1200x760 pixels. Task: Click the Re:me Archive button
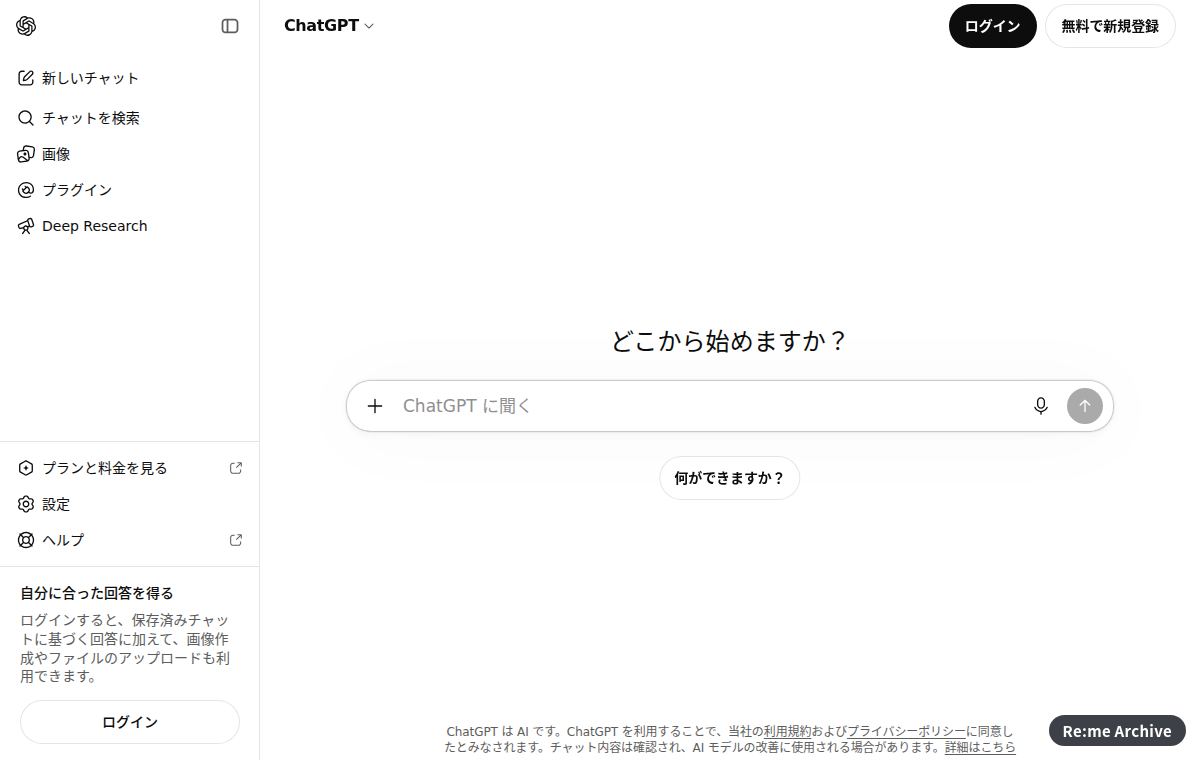[x=1117, y=731]
